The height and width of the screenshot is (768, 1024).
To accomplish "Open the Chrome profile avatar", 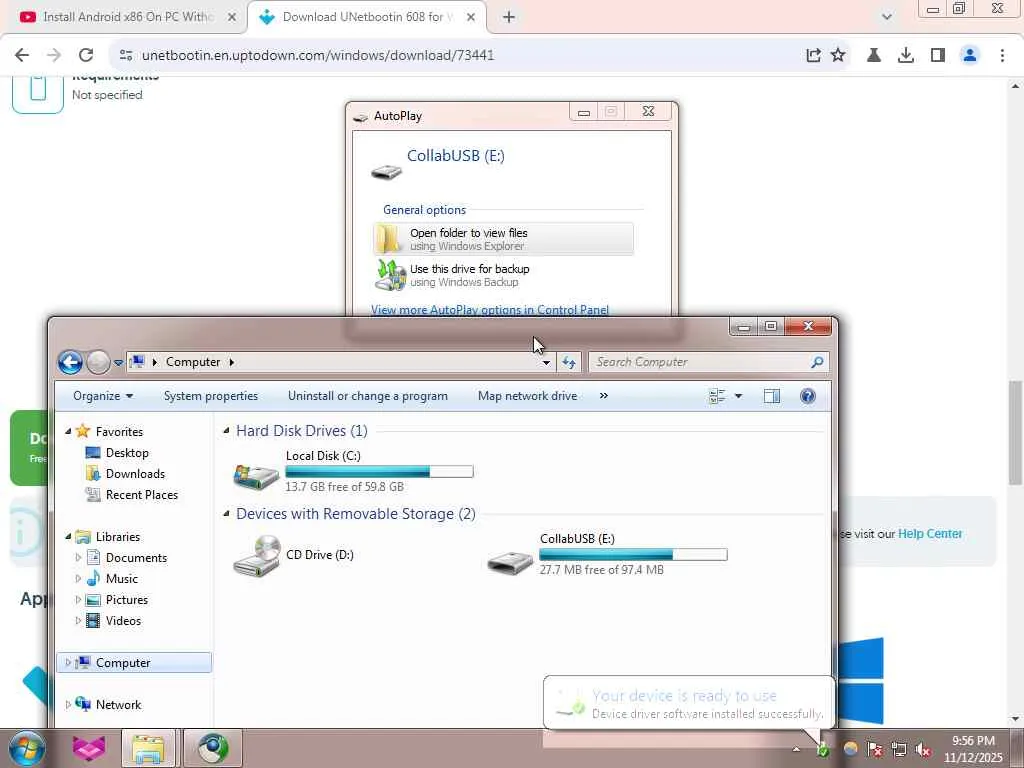I will point(970,55).
